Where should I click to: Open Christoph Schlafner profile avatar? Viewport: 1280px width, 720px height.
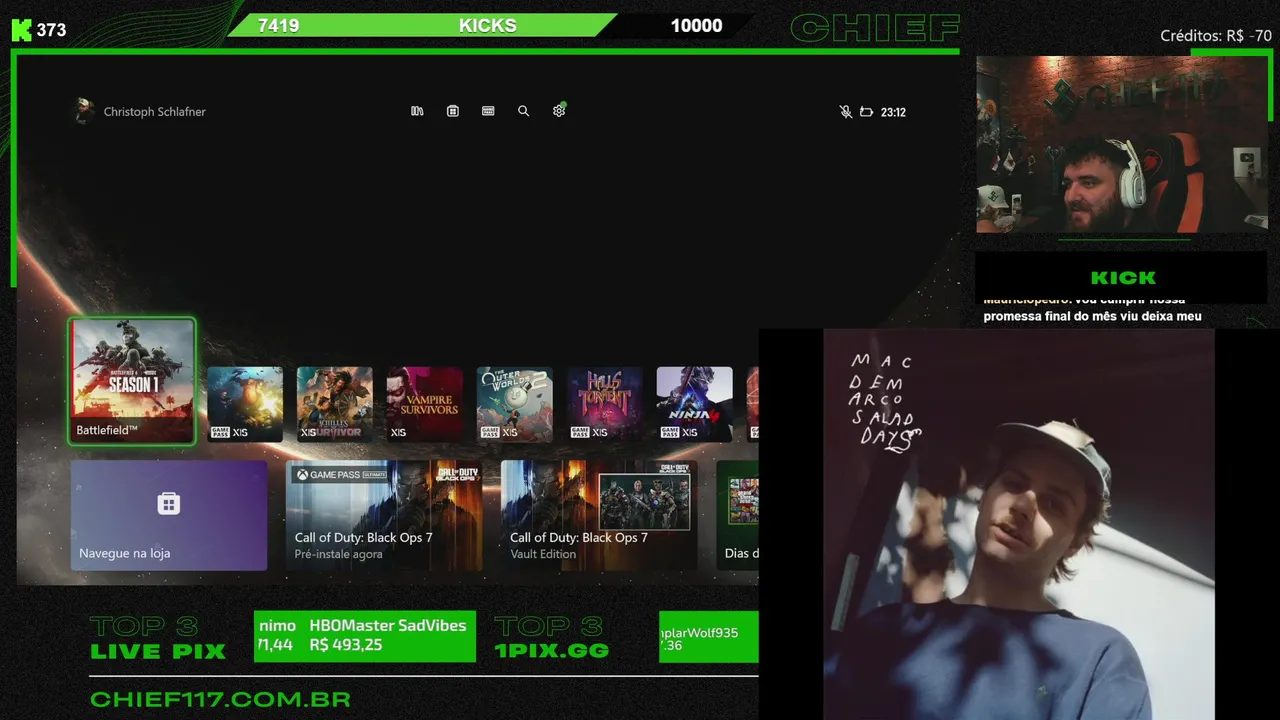click(85, 111)
